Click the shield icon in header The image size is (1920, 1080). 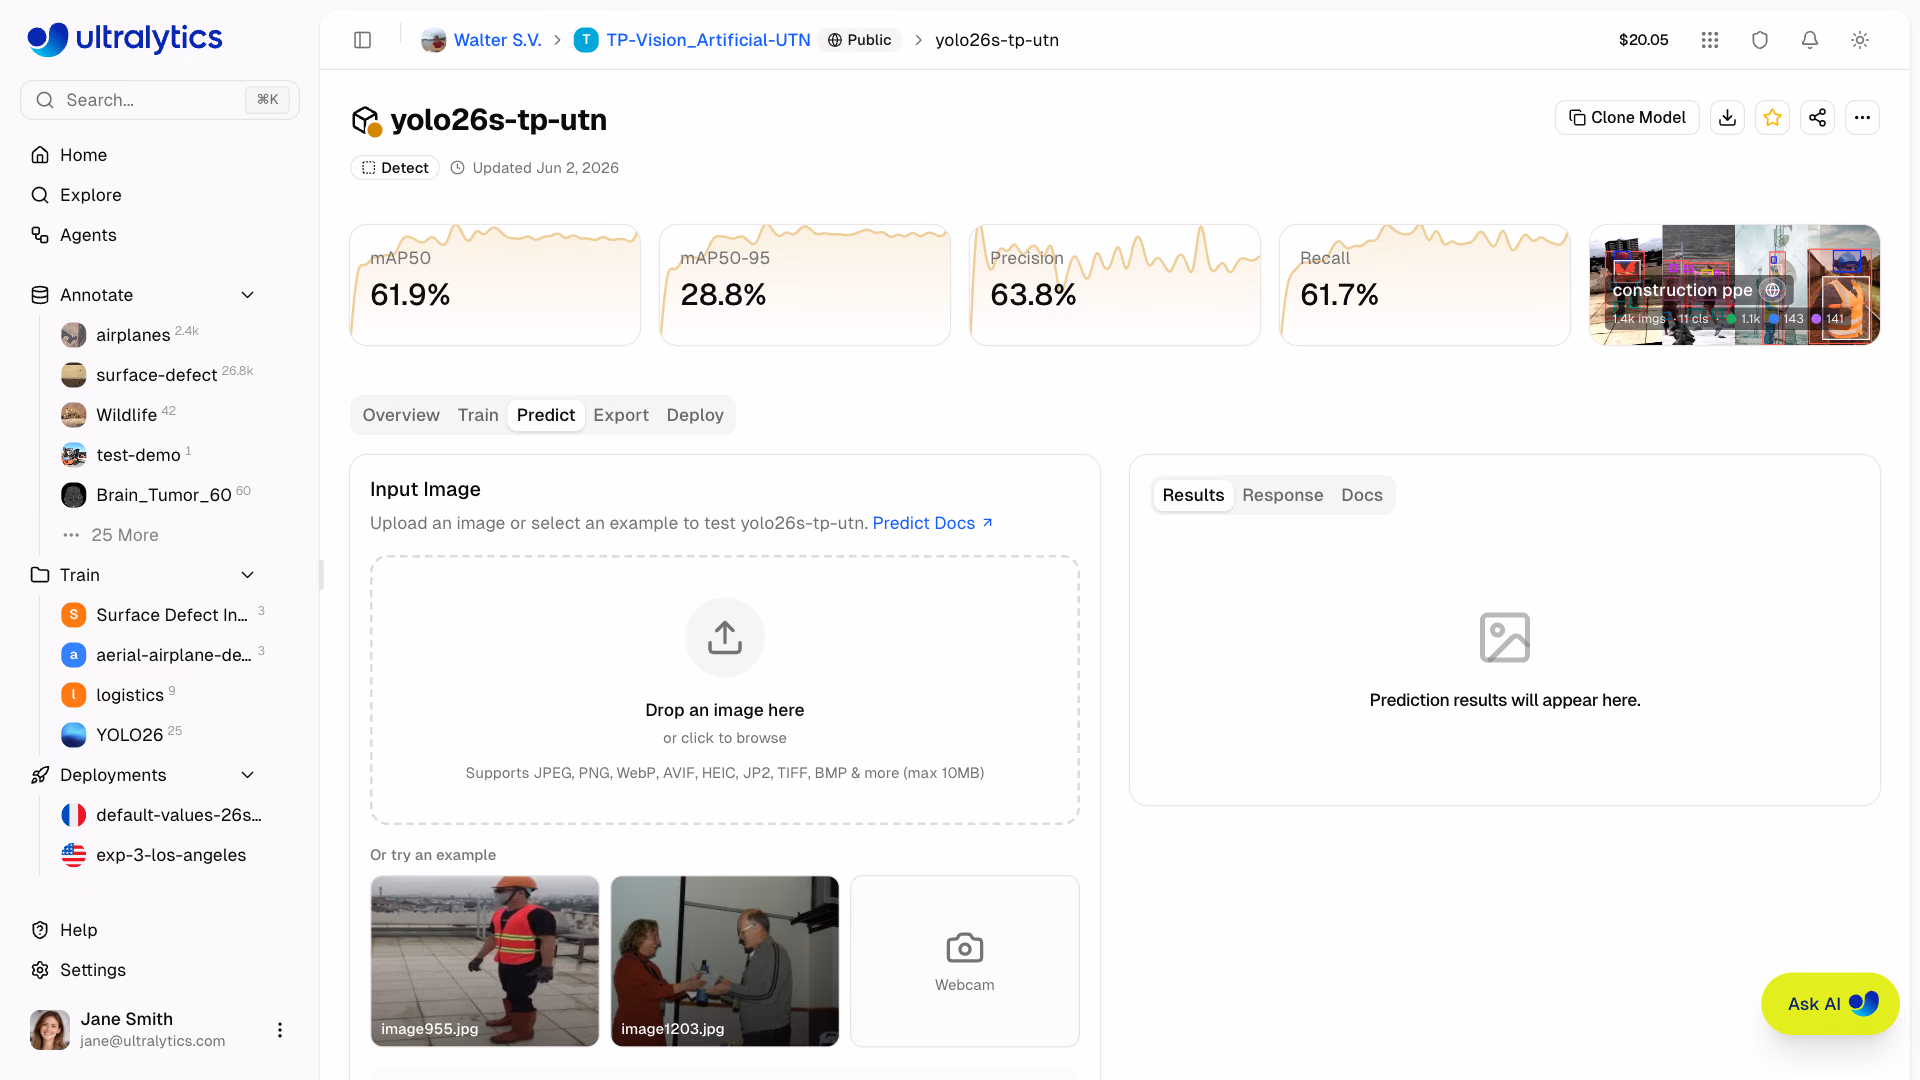click(x=1760, y=40)
